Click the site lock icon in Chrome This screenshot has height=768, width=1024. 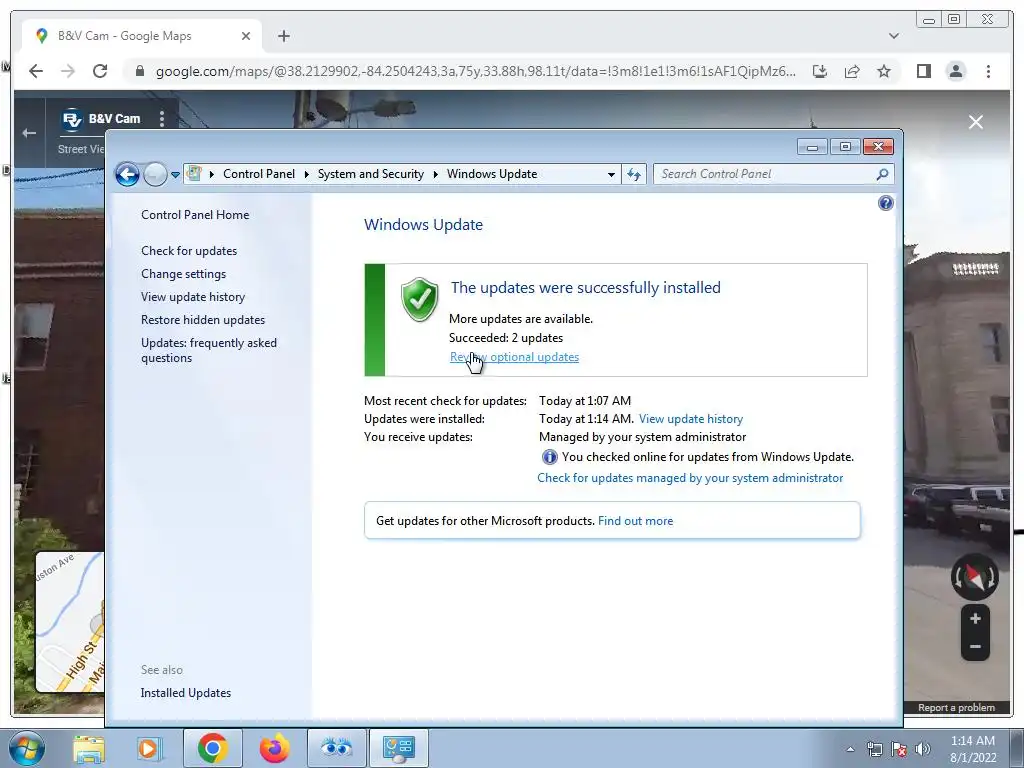[x=140, y=71]
